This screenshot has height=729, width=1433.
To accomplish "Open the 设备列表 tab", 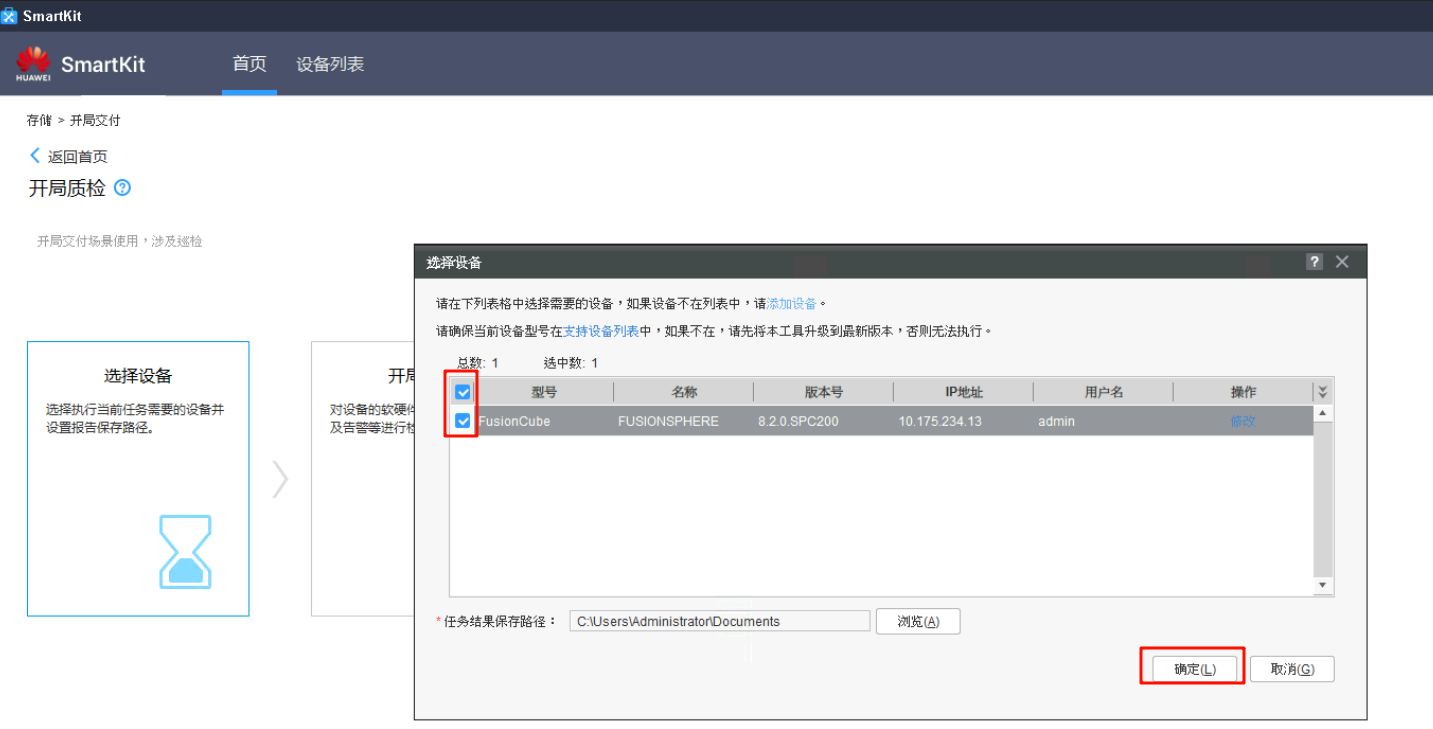I will coord(330,64).
